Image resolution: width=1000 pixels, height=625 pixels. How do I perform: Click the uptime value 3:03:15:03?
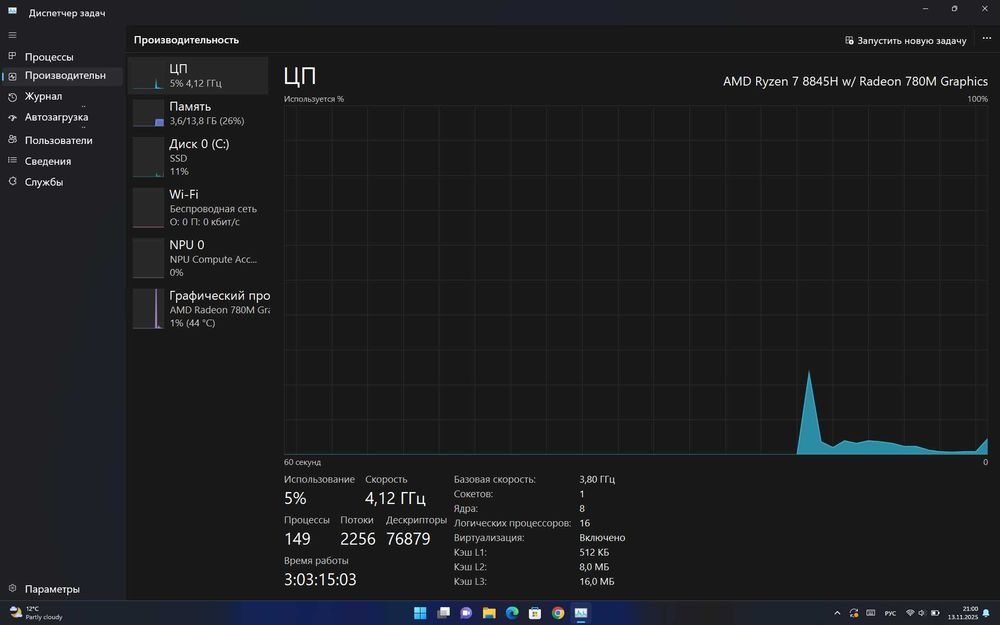pyautogui.click(x=320, y=580)
